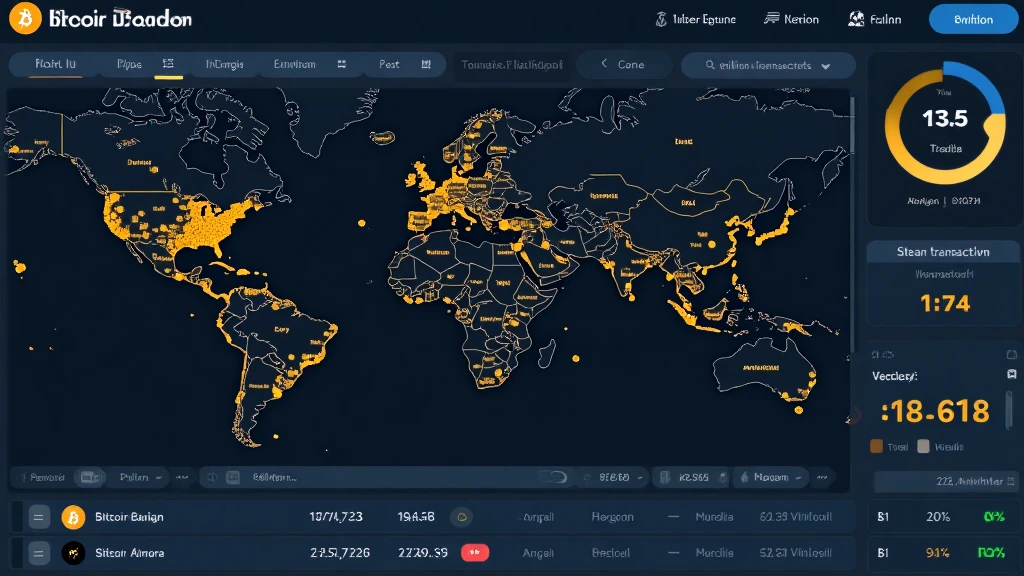Expand the top search dropdown chevron
This screenshot has width=1024, height=576.
pos(825,66)
